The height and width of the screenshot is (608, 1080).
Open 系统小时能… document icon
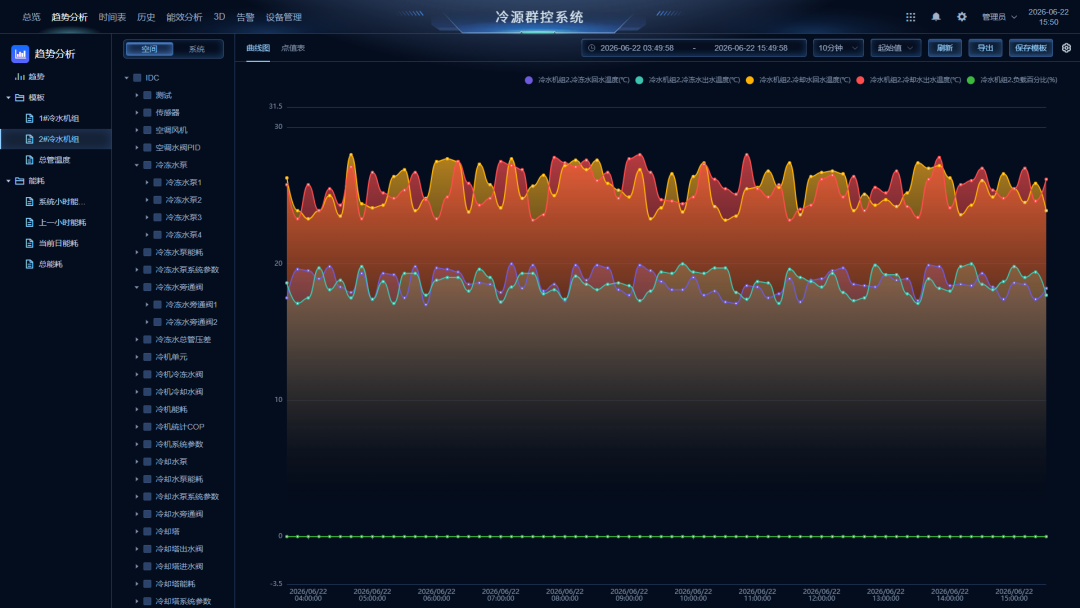tap(29, 202)
